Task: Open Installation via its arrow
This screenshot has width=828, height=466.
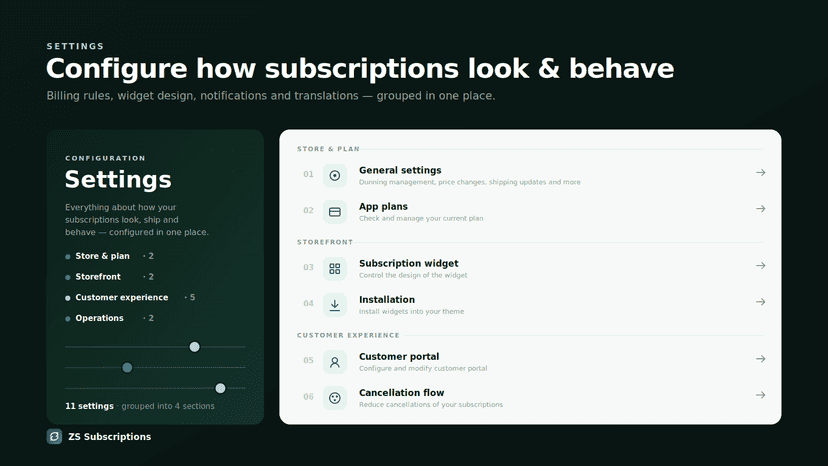Action: coord(760,302)
